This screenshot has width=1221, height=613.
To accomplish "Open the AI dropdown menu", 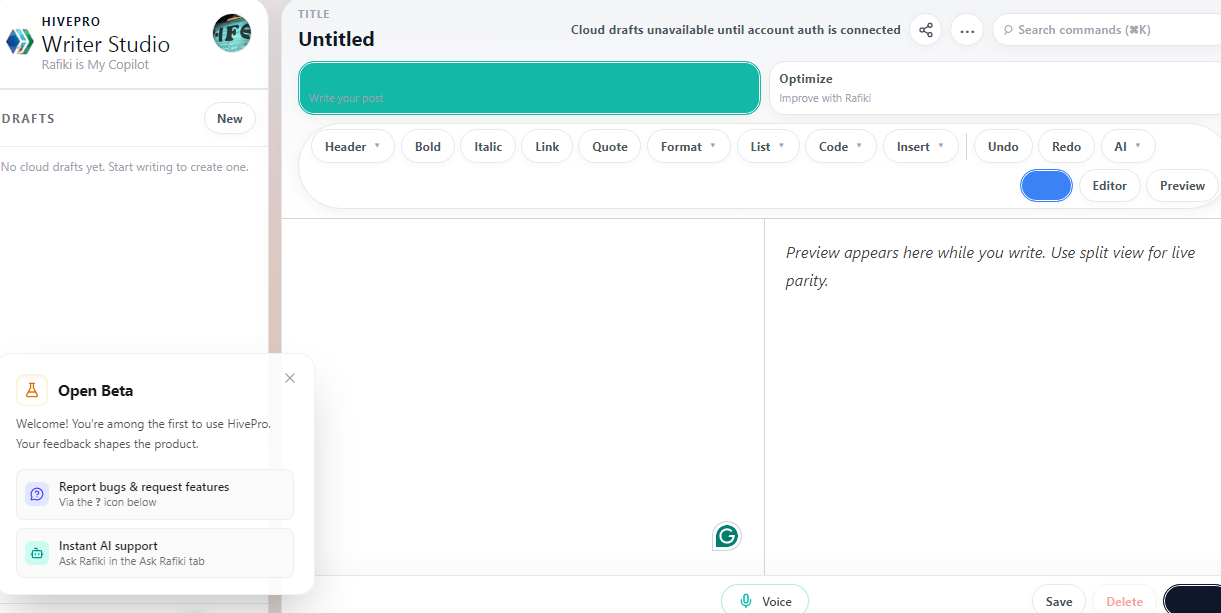I will [x=1128, y=146].
